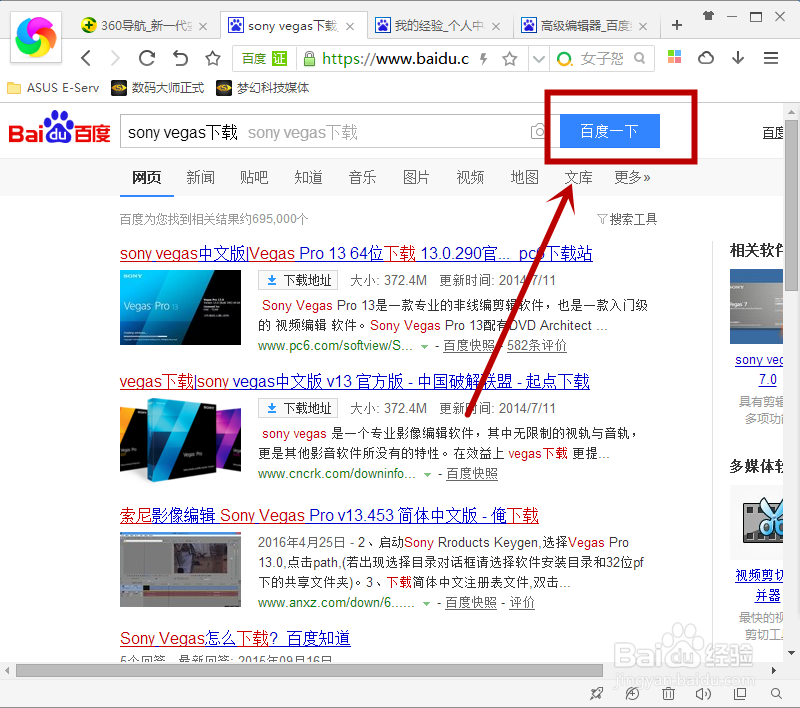
Task: Select the 地图 search category
Action: point(524,177)
